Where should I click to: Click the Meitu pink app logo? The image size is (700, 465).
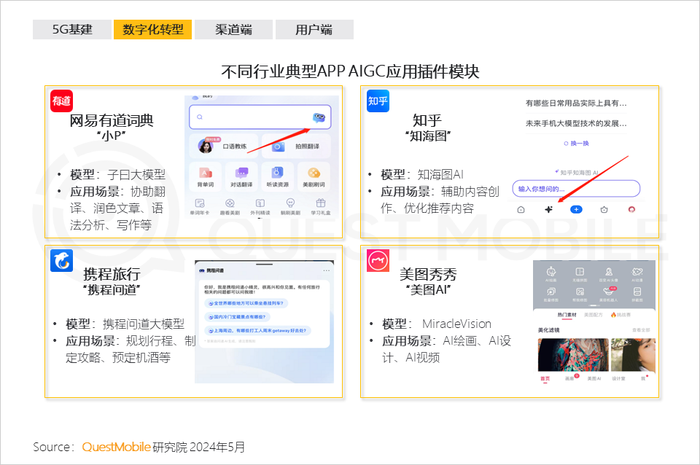pyautogui.click(x=378, y=261)
